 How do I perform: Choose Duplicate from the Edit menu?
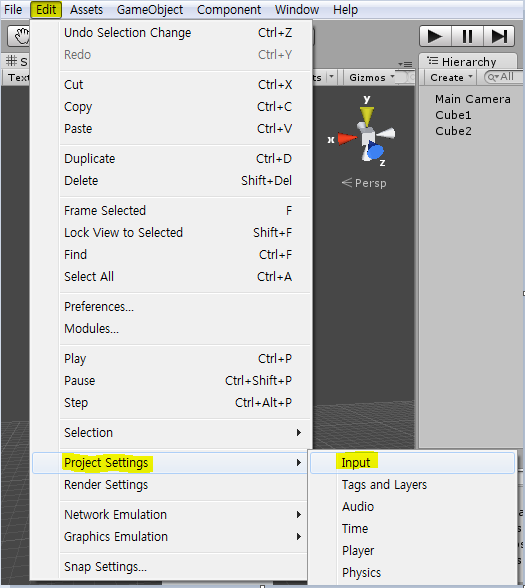click(172, 159)
